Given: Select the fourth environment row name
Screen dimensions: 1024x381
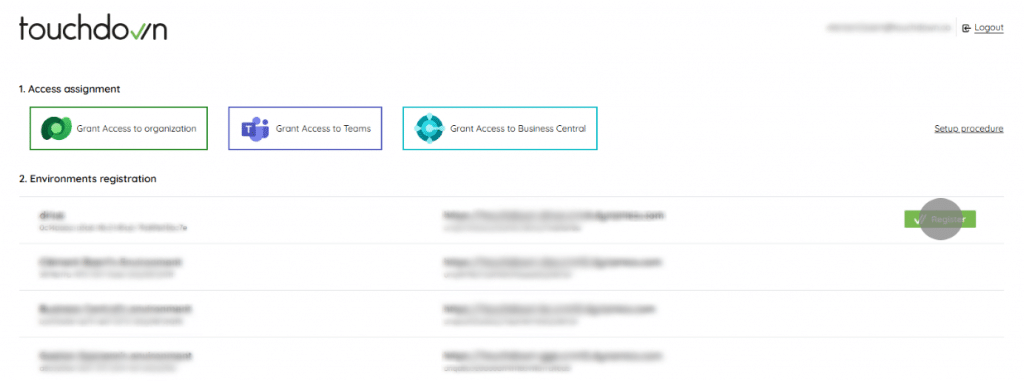Looking at the screenshot, I should [115, 356].
